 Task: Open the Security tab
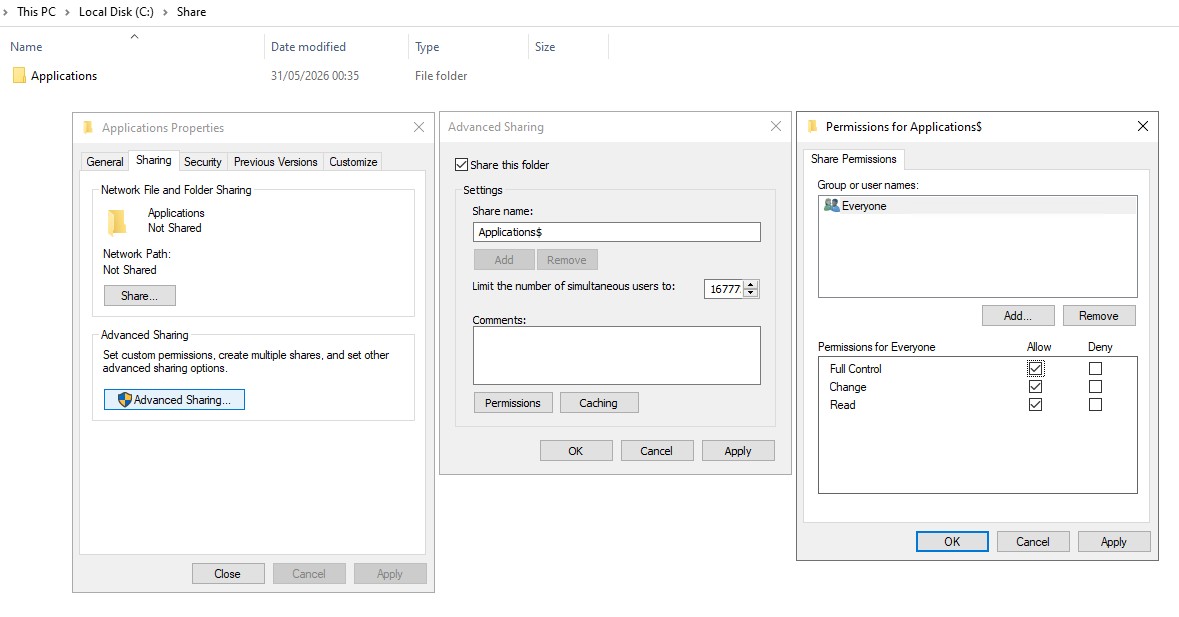[x=202, y=162]
